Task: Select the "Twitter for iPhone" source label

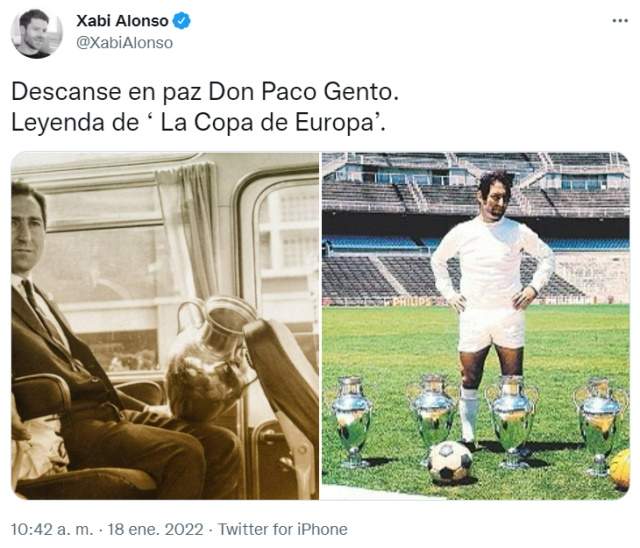Action: [x=282, y=529]
